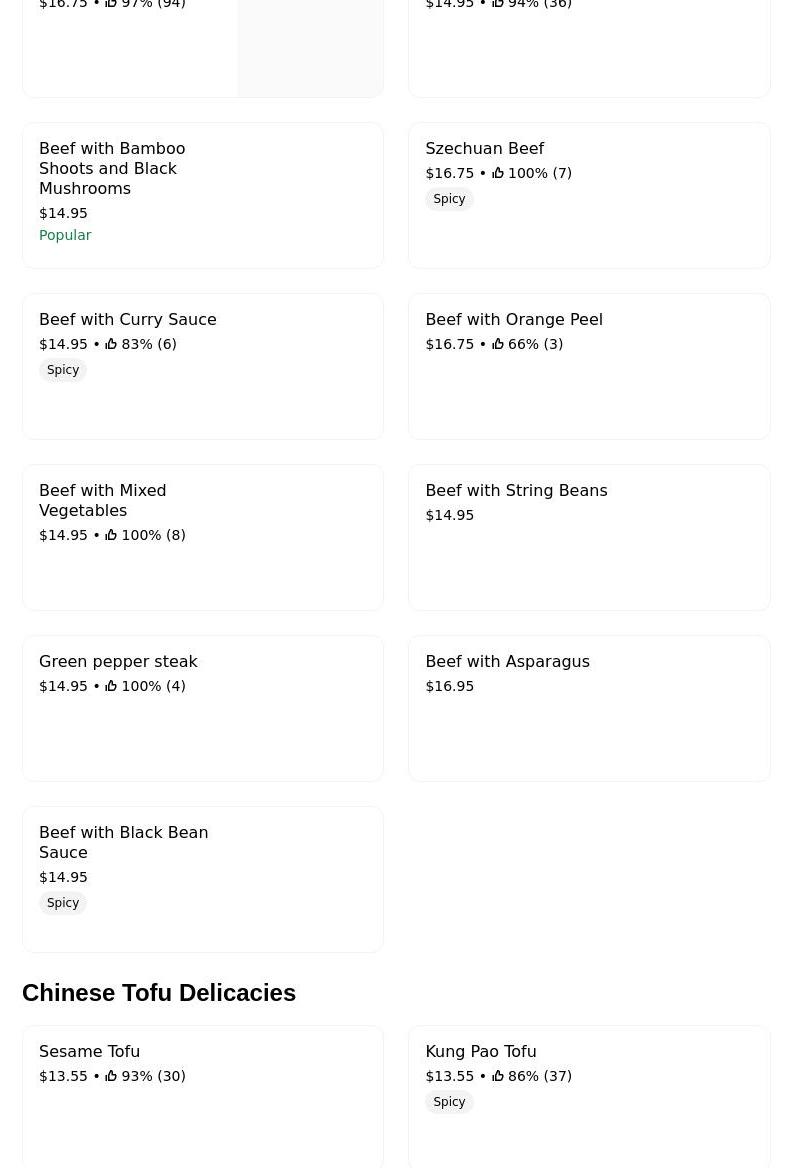
Task: Click Spicy tag on Szechuan Beef
Action: tap(449, 199)
